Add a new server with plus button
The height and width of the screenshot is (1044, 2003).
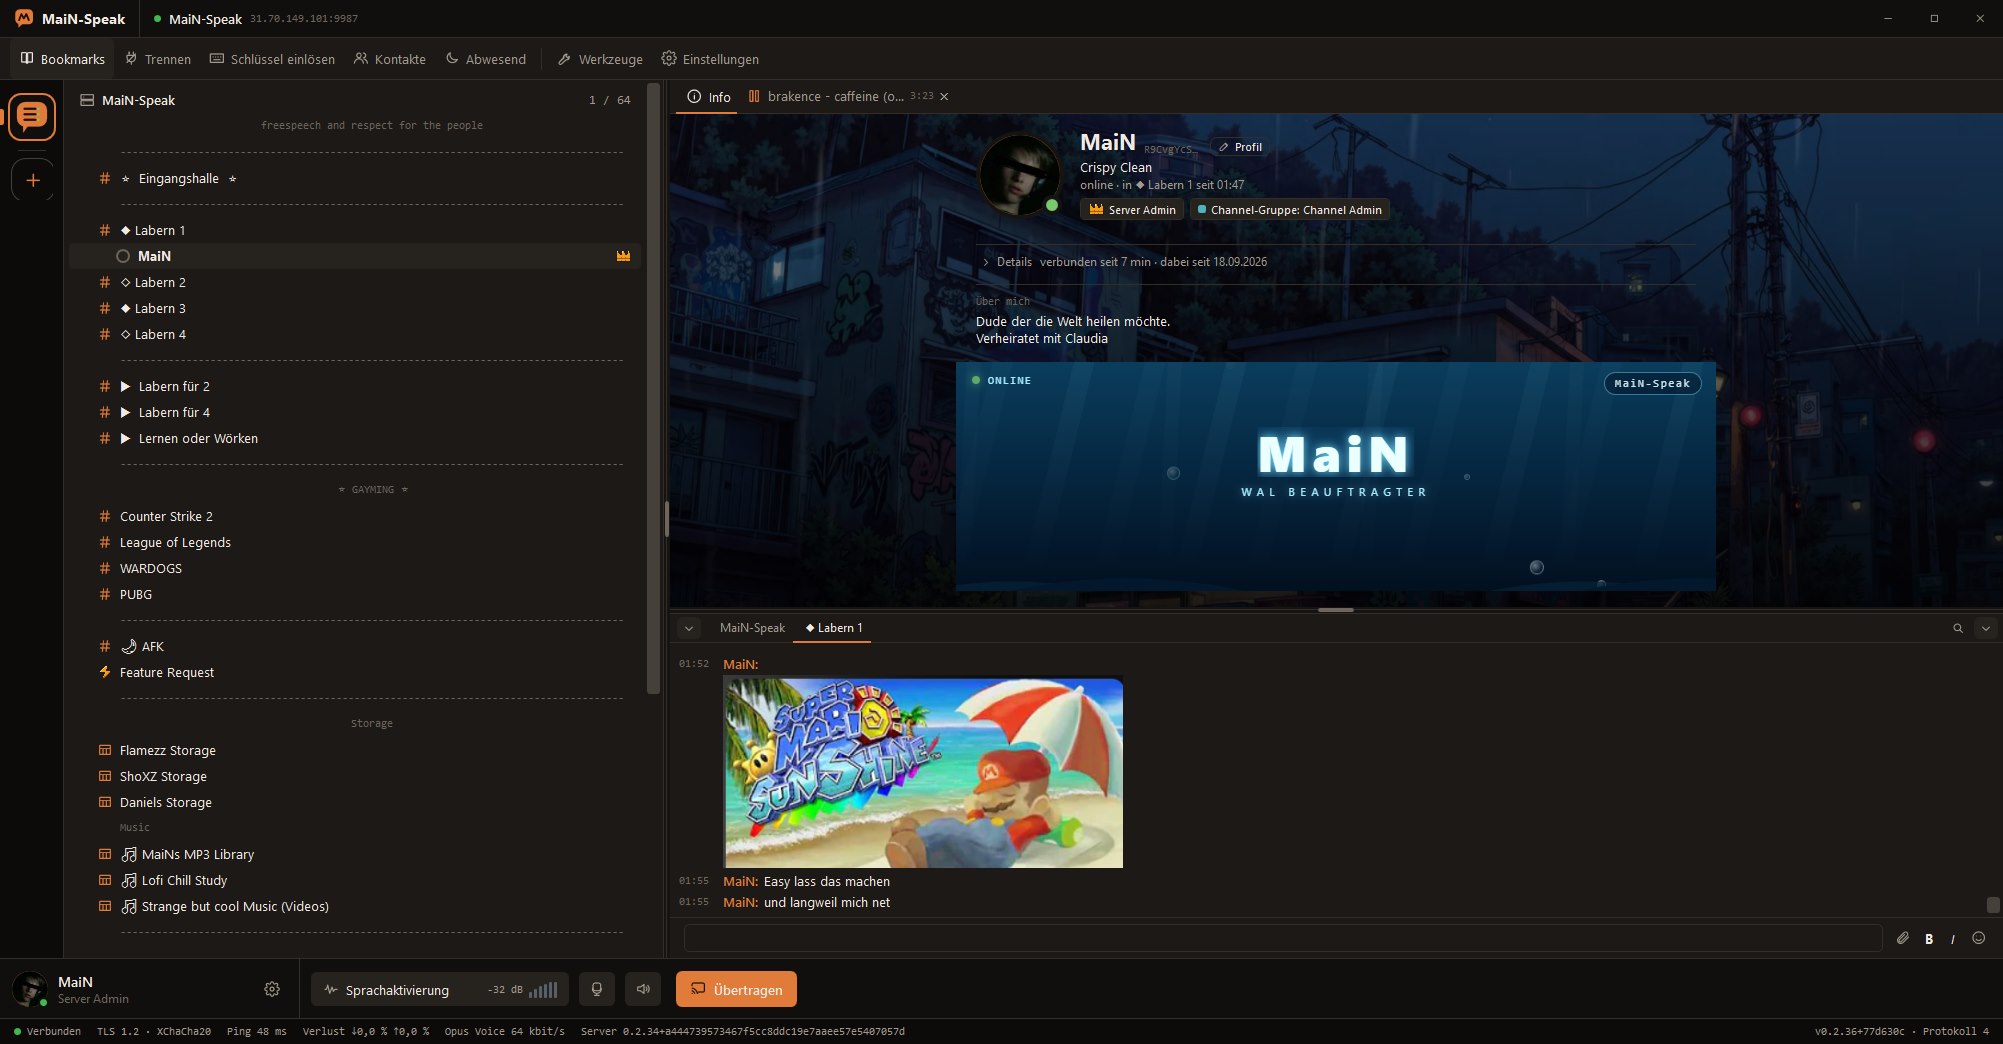[32, 181]
